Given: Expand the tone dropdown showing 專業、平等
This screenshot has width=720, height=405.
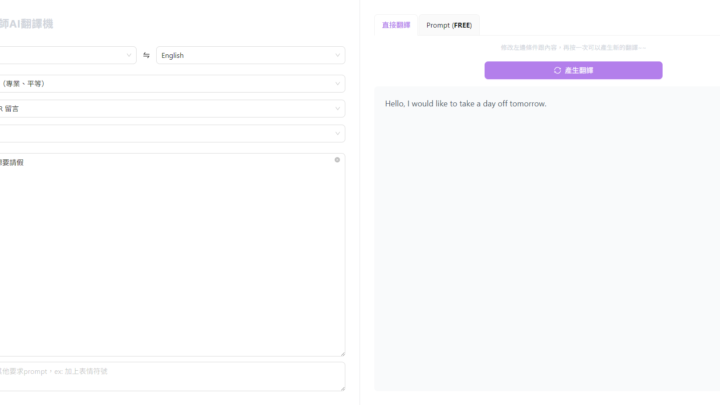Looking at the screenshot, I should 170,84.
